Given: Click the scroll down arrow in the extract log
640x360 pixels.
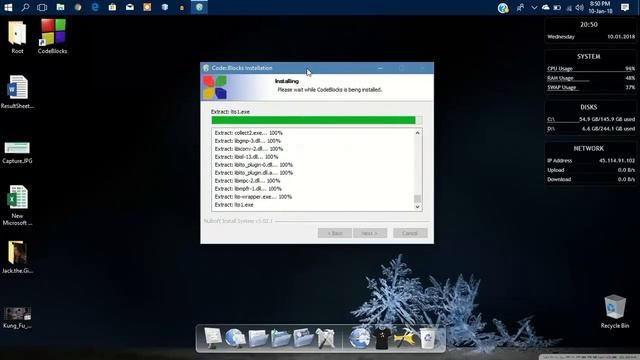Looking at the screenshot, I should click(x=417, y=207).
